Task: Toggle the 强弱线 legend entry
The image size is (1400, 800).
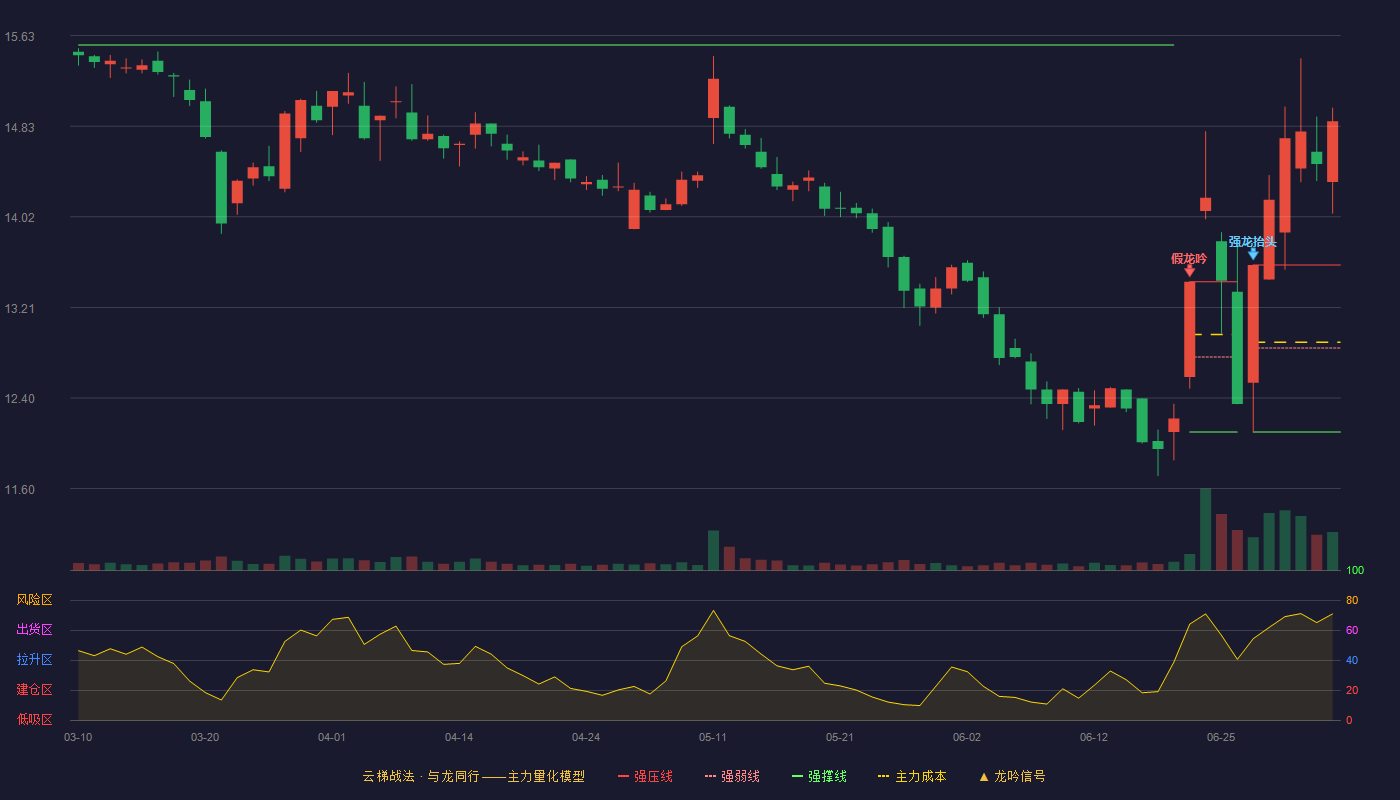Action: [732, 776]
